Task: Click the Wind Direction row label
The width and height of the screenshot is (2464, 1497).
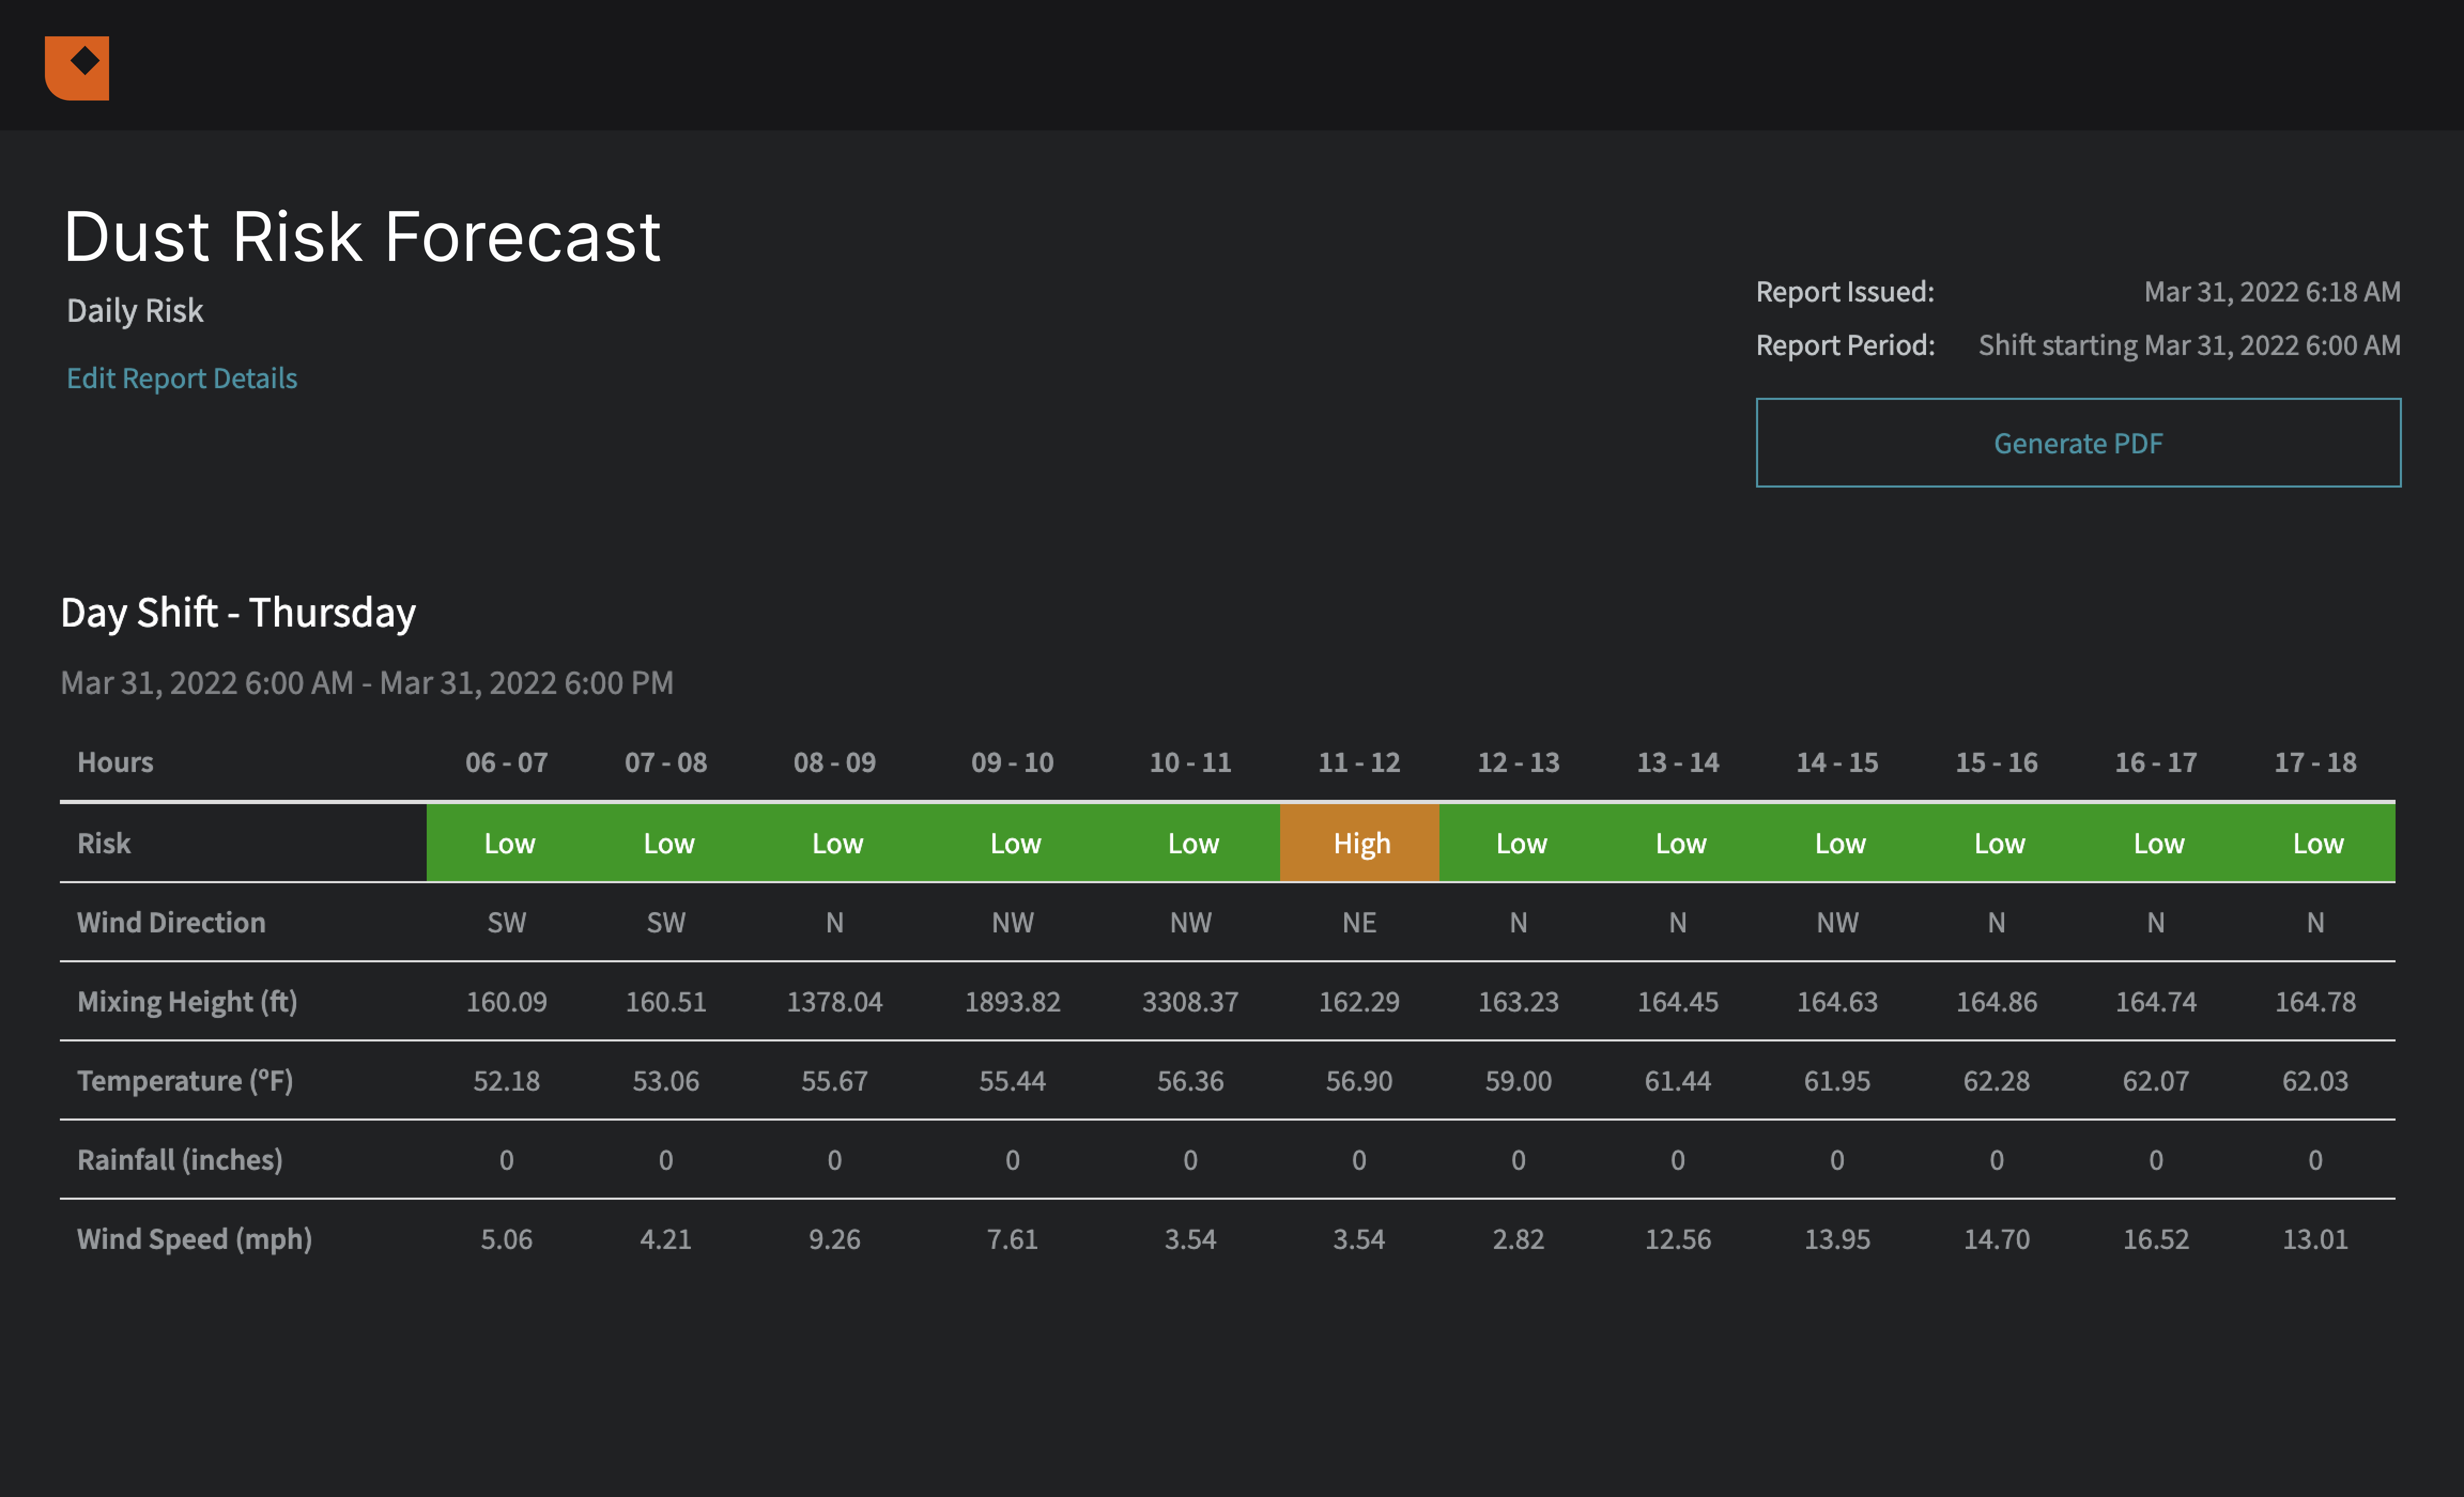Action: pos(171,922)
